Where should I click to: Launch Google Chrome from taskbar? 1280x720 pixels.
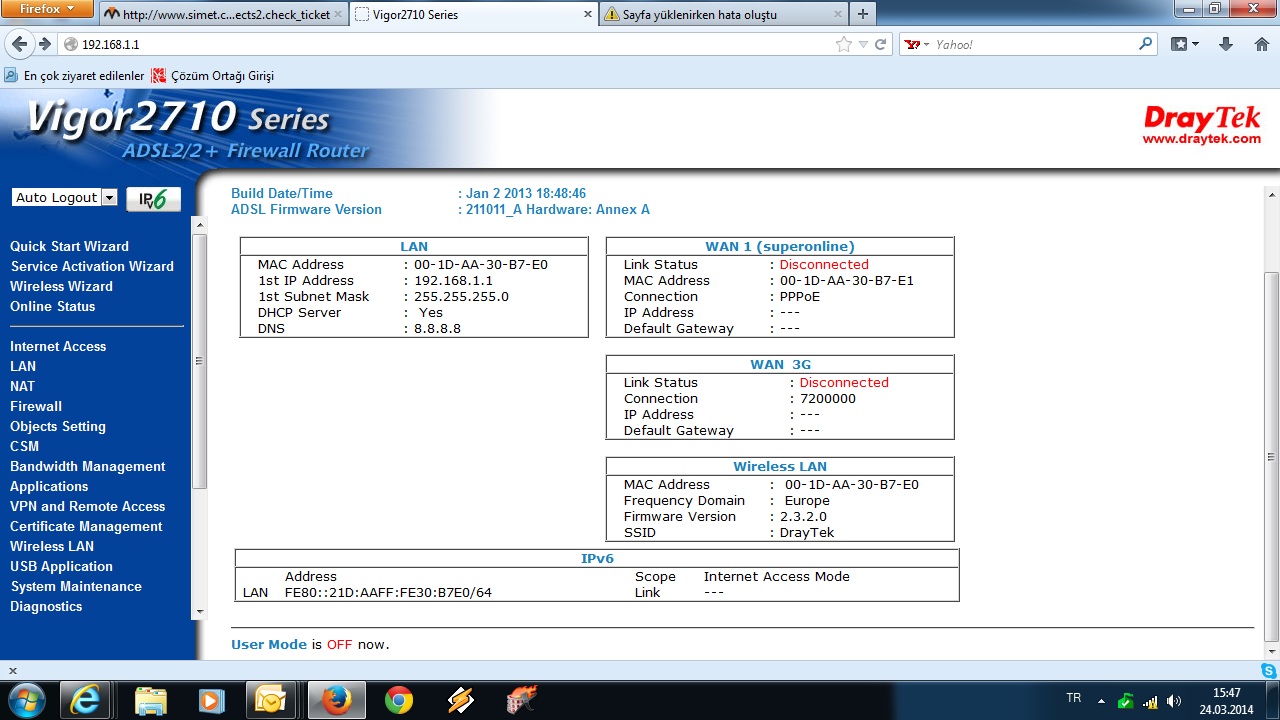[x=399, y=700]
